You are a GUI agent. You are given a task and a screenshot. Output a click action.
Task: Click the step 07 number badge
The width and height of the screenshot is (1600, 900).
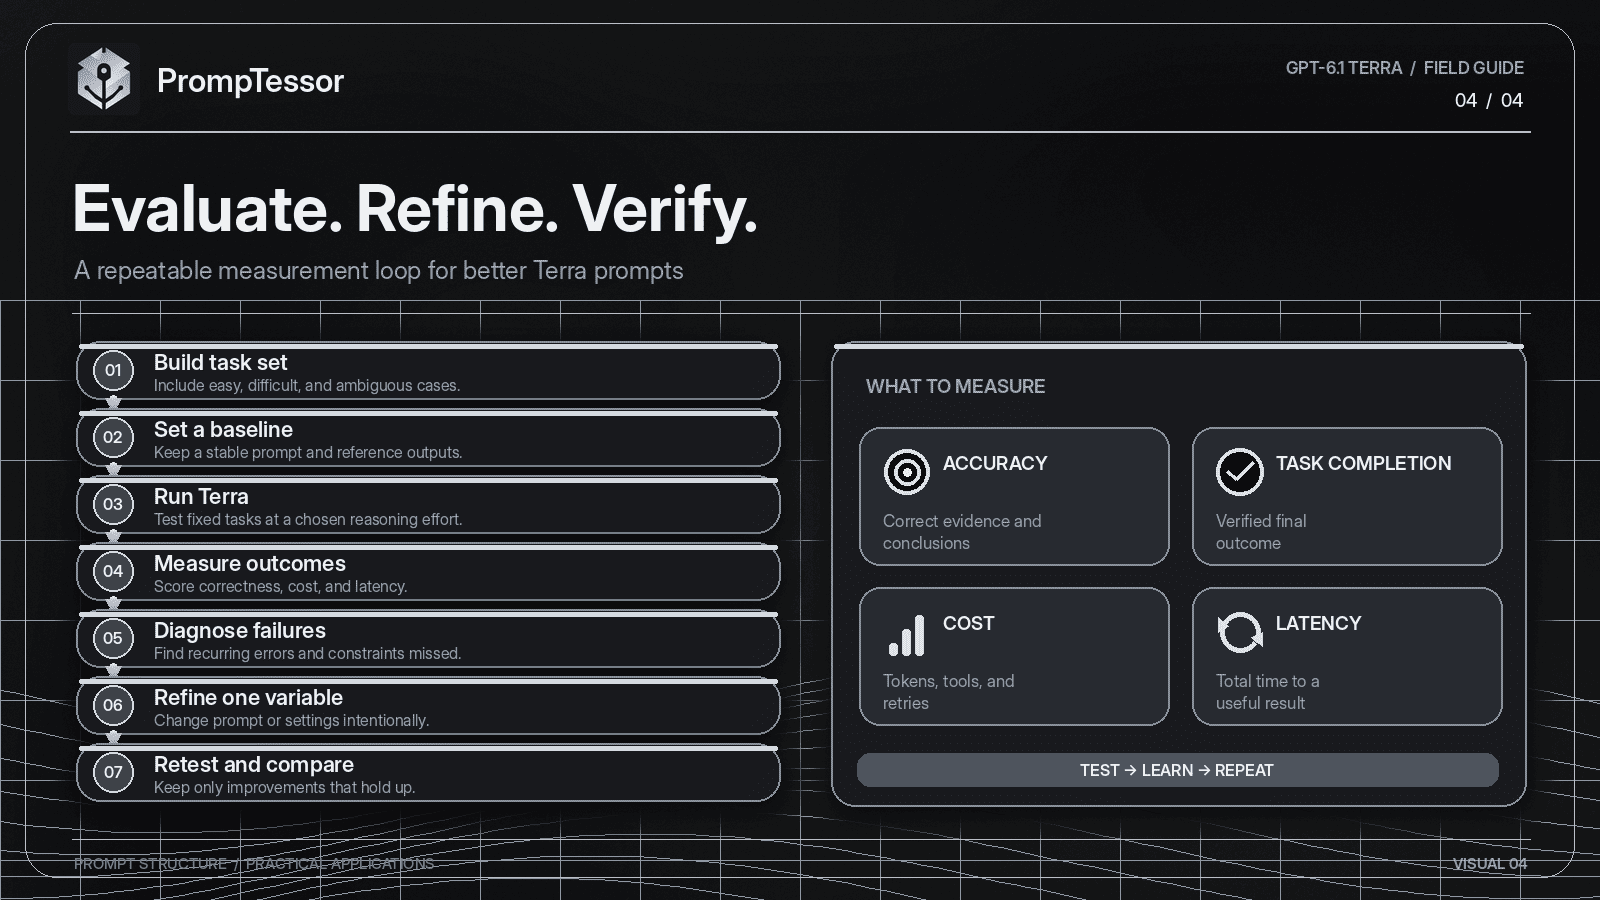tap(113, 772)
